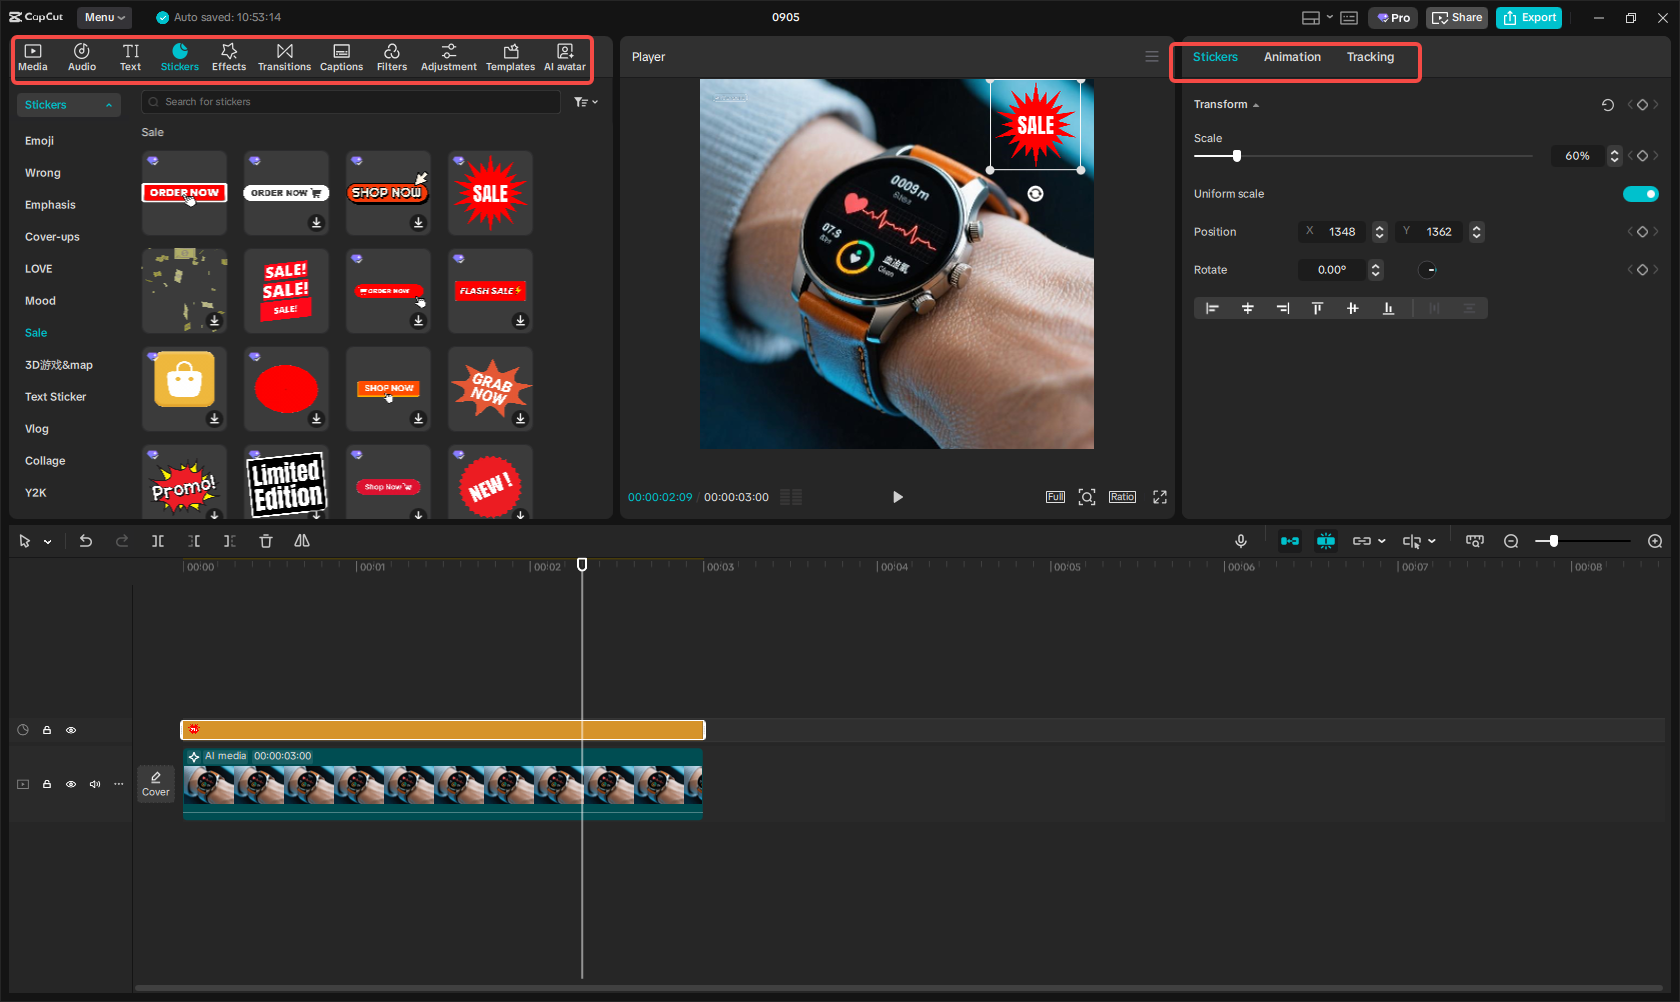Hide the sticker track with eye icon

(71, 730)
